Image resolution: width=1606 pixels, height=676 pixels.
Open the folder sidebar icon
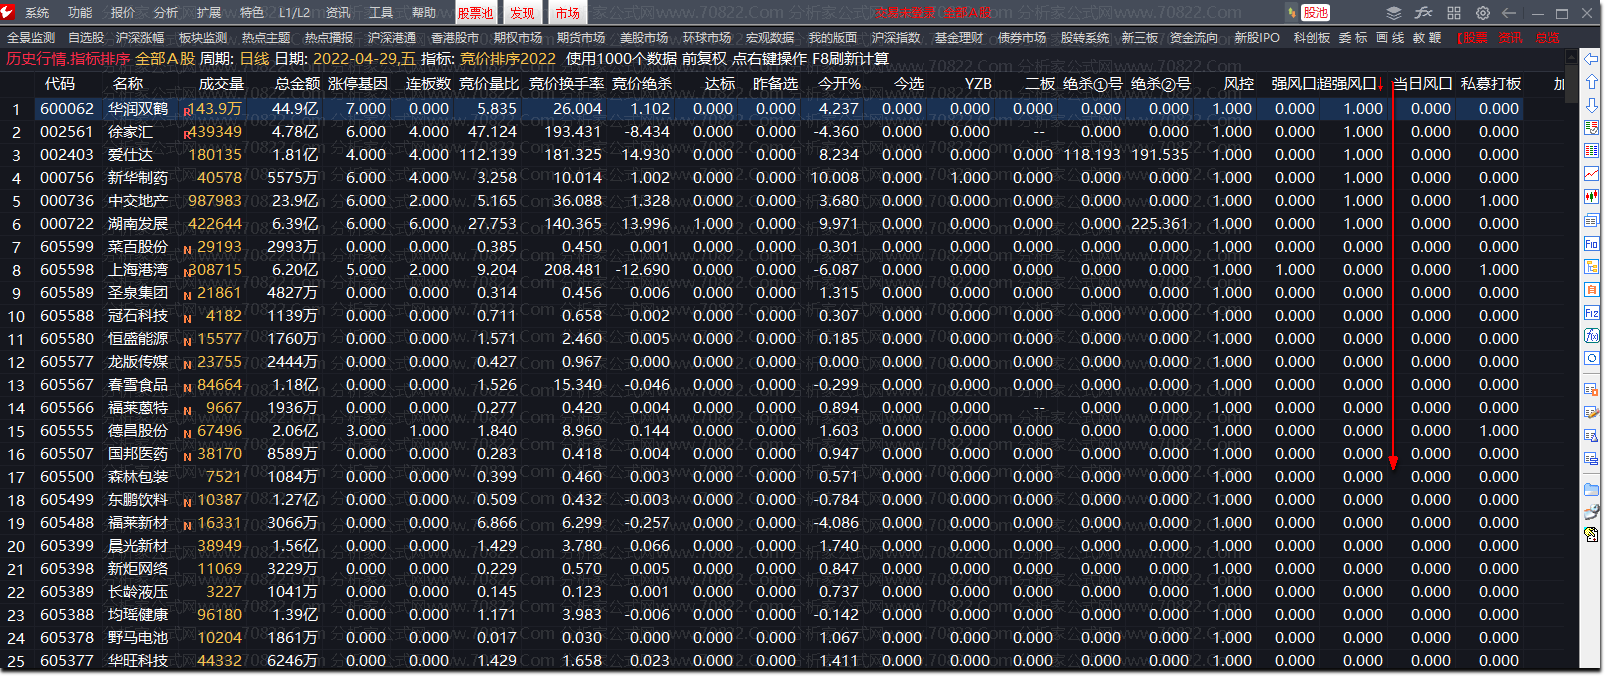1591,489
